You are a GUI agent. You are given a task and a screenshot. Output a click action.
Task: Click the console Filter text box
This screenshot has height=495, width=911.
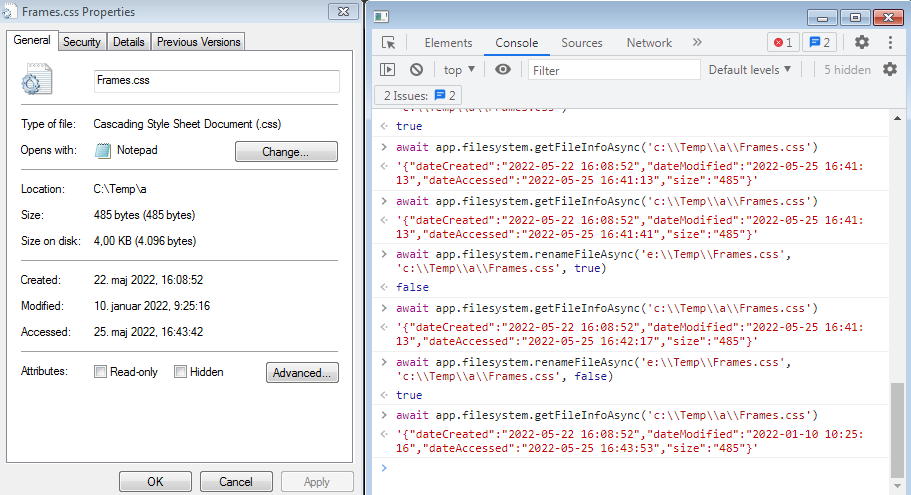613,70
